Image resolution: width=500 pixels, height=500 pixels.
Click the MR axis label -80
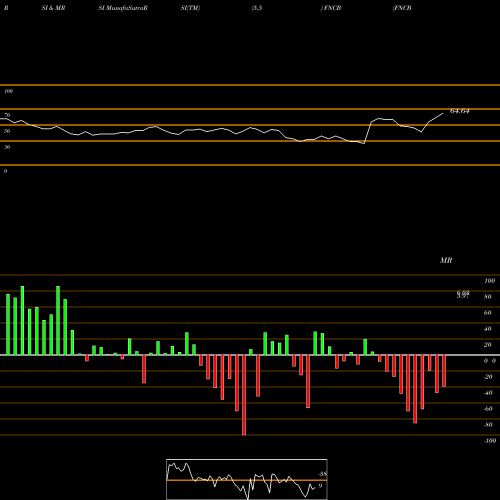(x=488, y=425)
